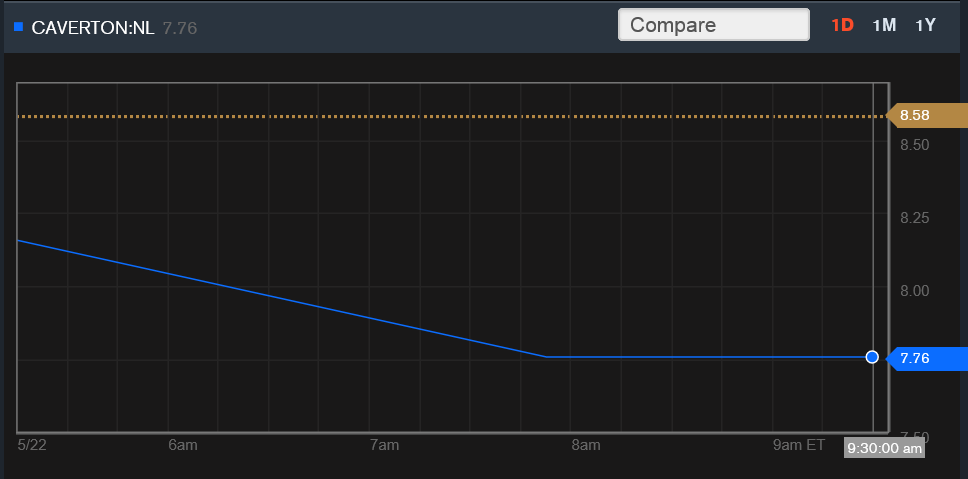Click the gold 8.58 previous close tag
This screenshot has height=479, width=968.
click(916, 116)
